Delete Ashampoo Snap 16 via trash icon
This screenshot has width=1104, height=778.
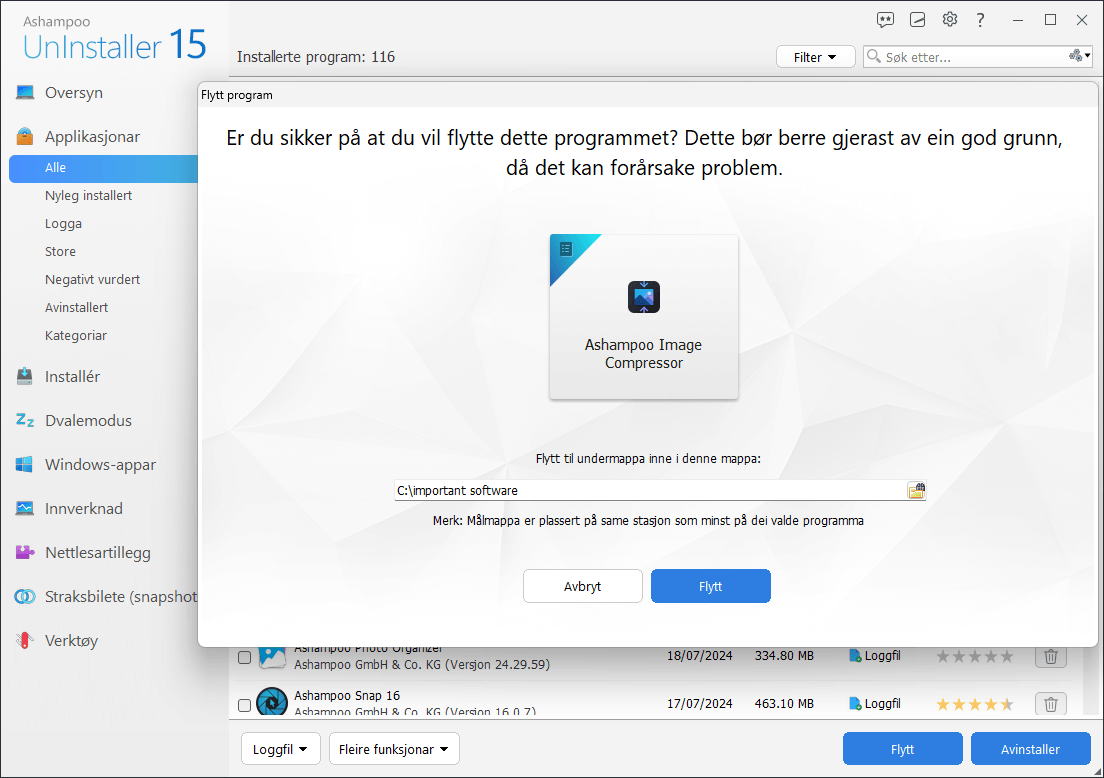click(x=1050, y=703)
